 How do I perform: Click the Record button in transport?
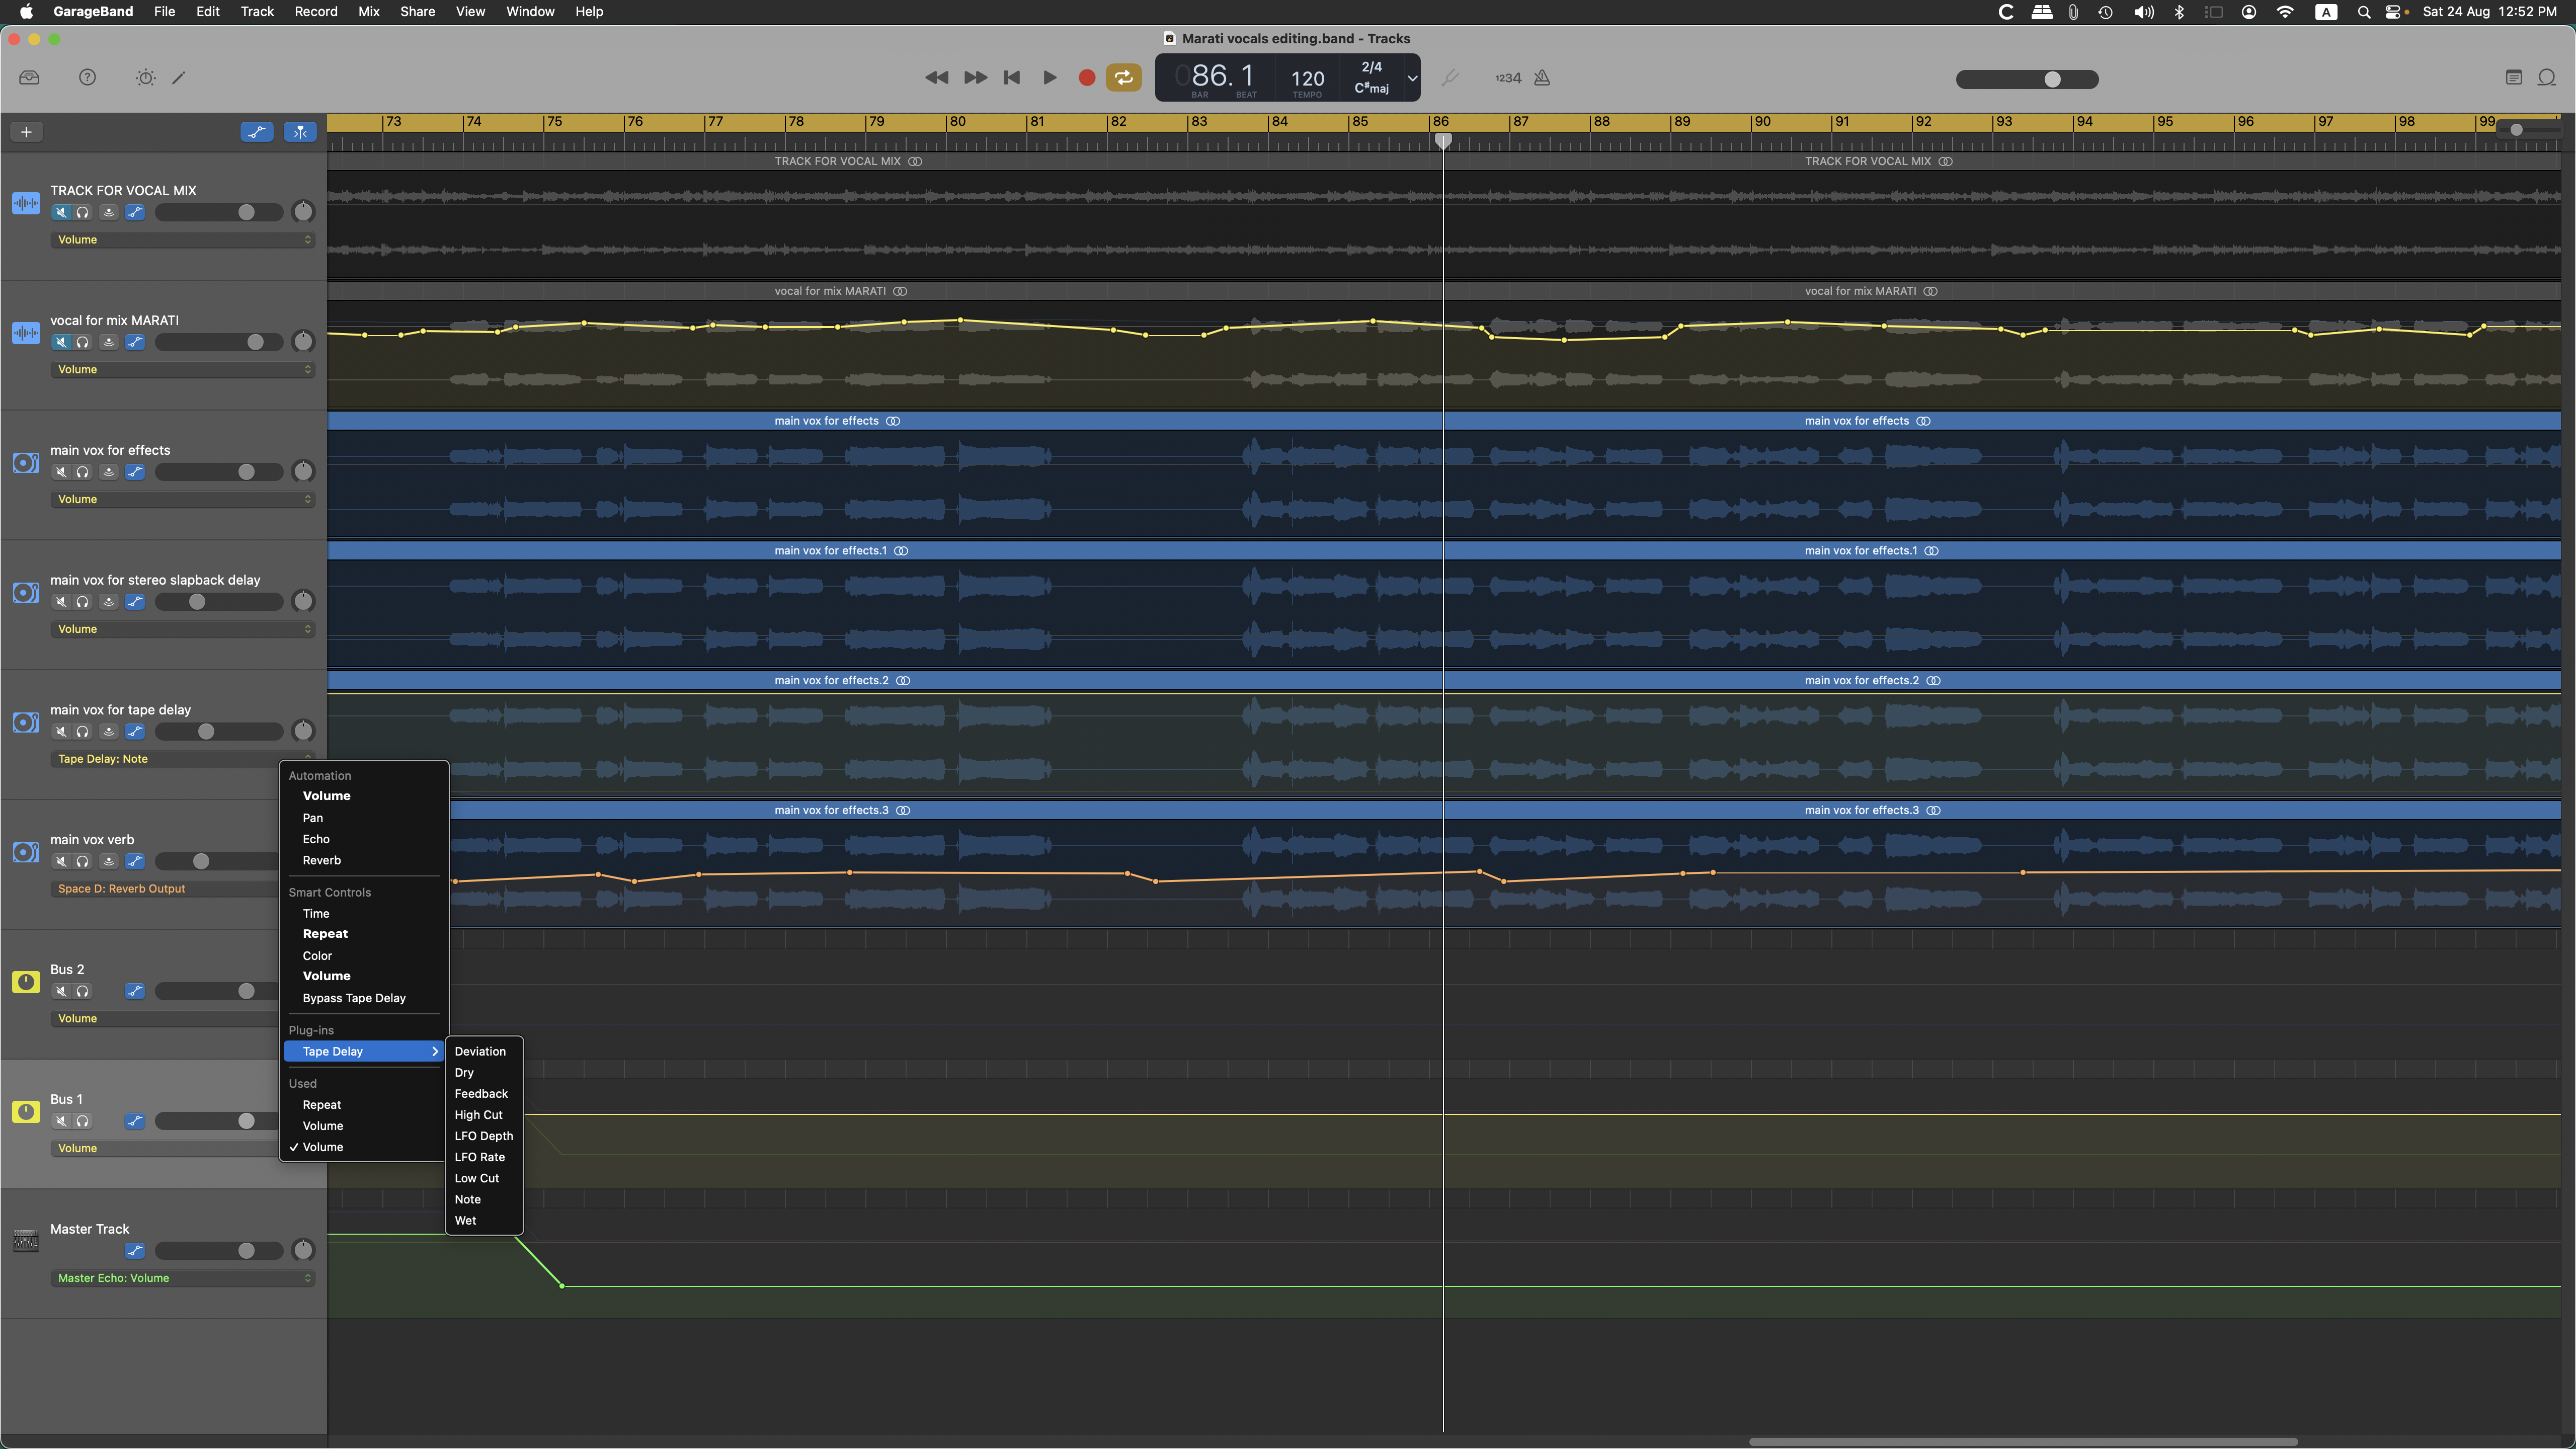1086,78
